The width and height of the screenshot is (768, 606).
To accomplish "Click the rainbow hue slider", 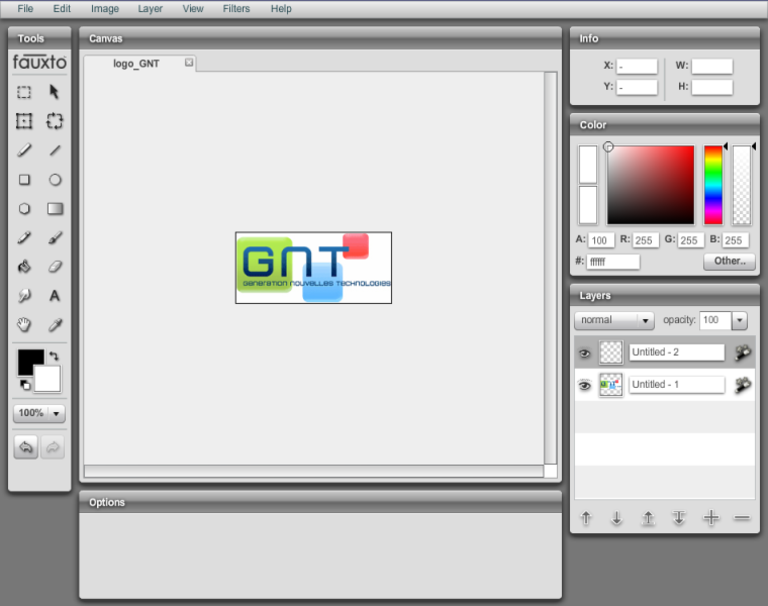I will point(713,185).
